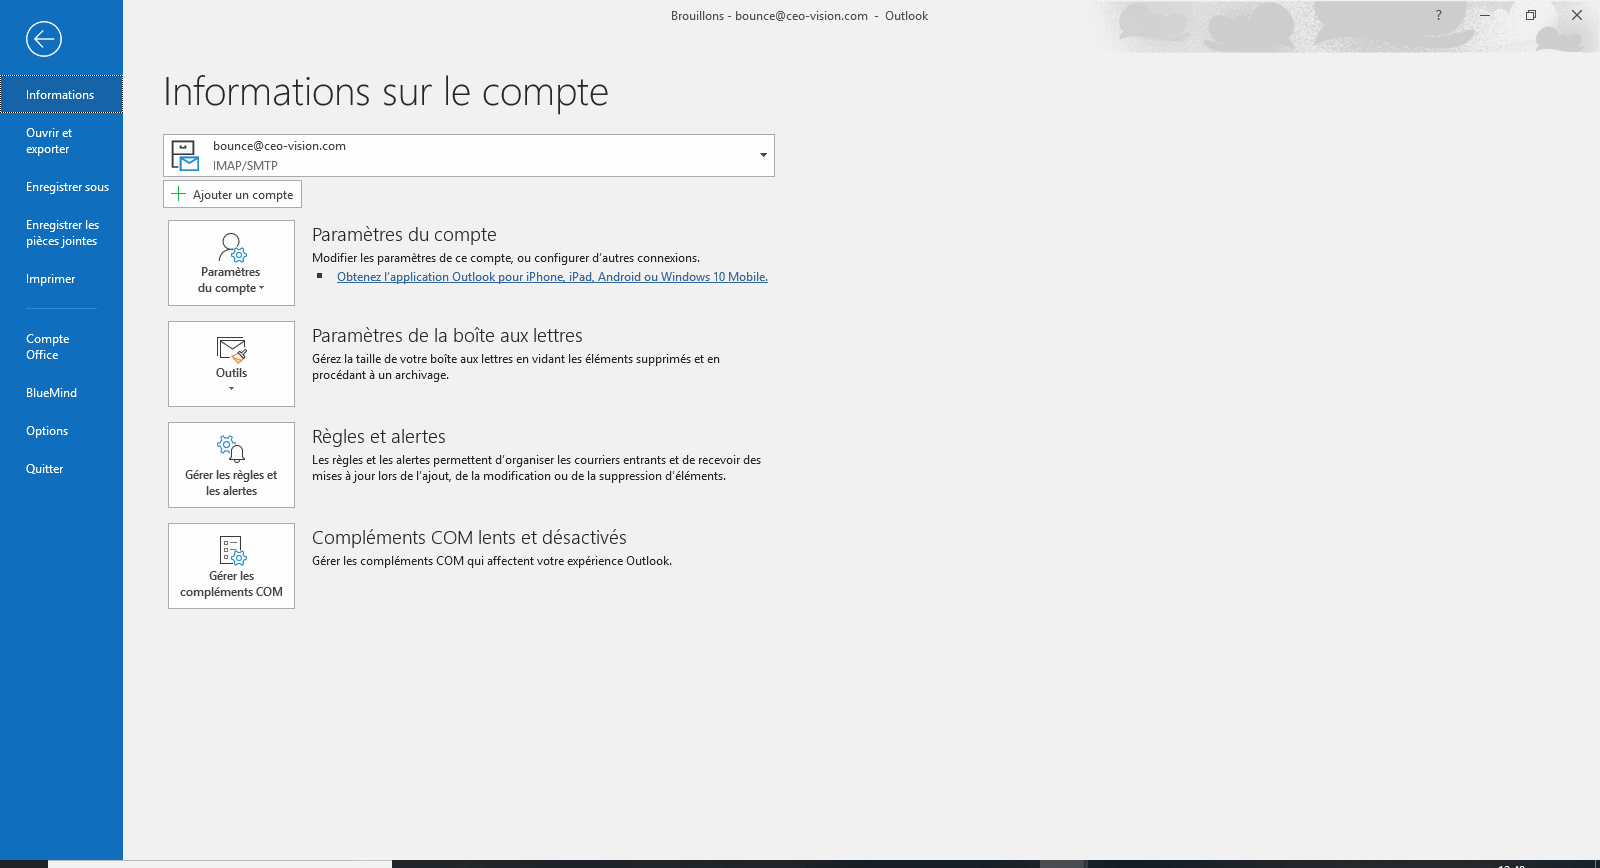Restore down the Outlook window
The width and height of the screenshot is (1600, 868).
click(1530, 15)
